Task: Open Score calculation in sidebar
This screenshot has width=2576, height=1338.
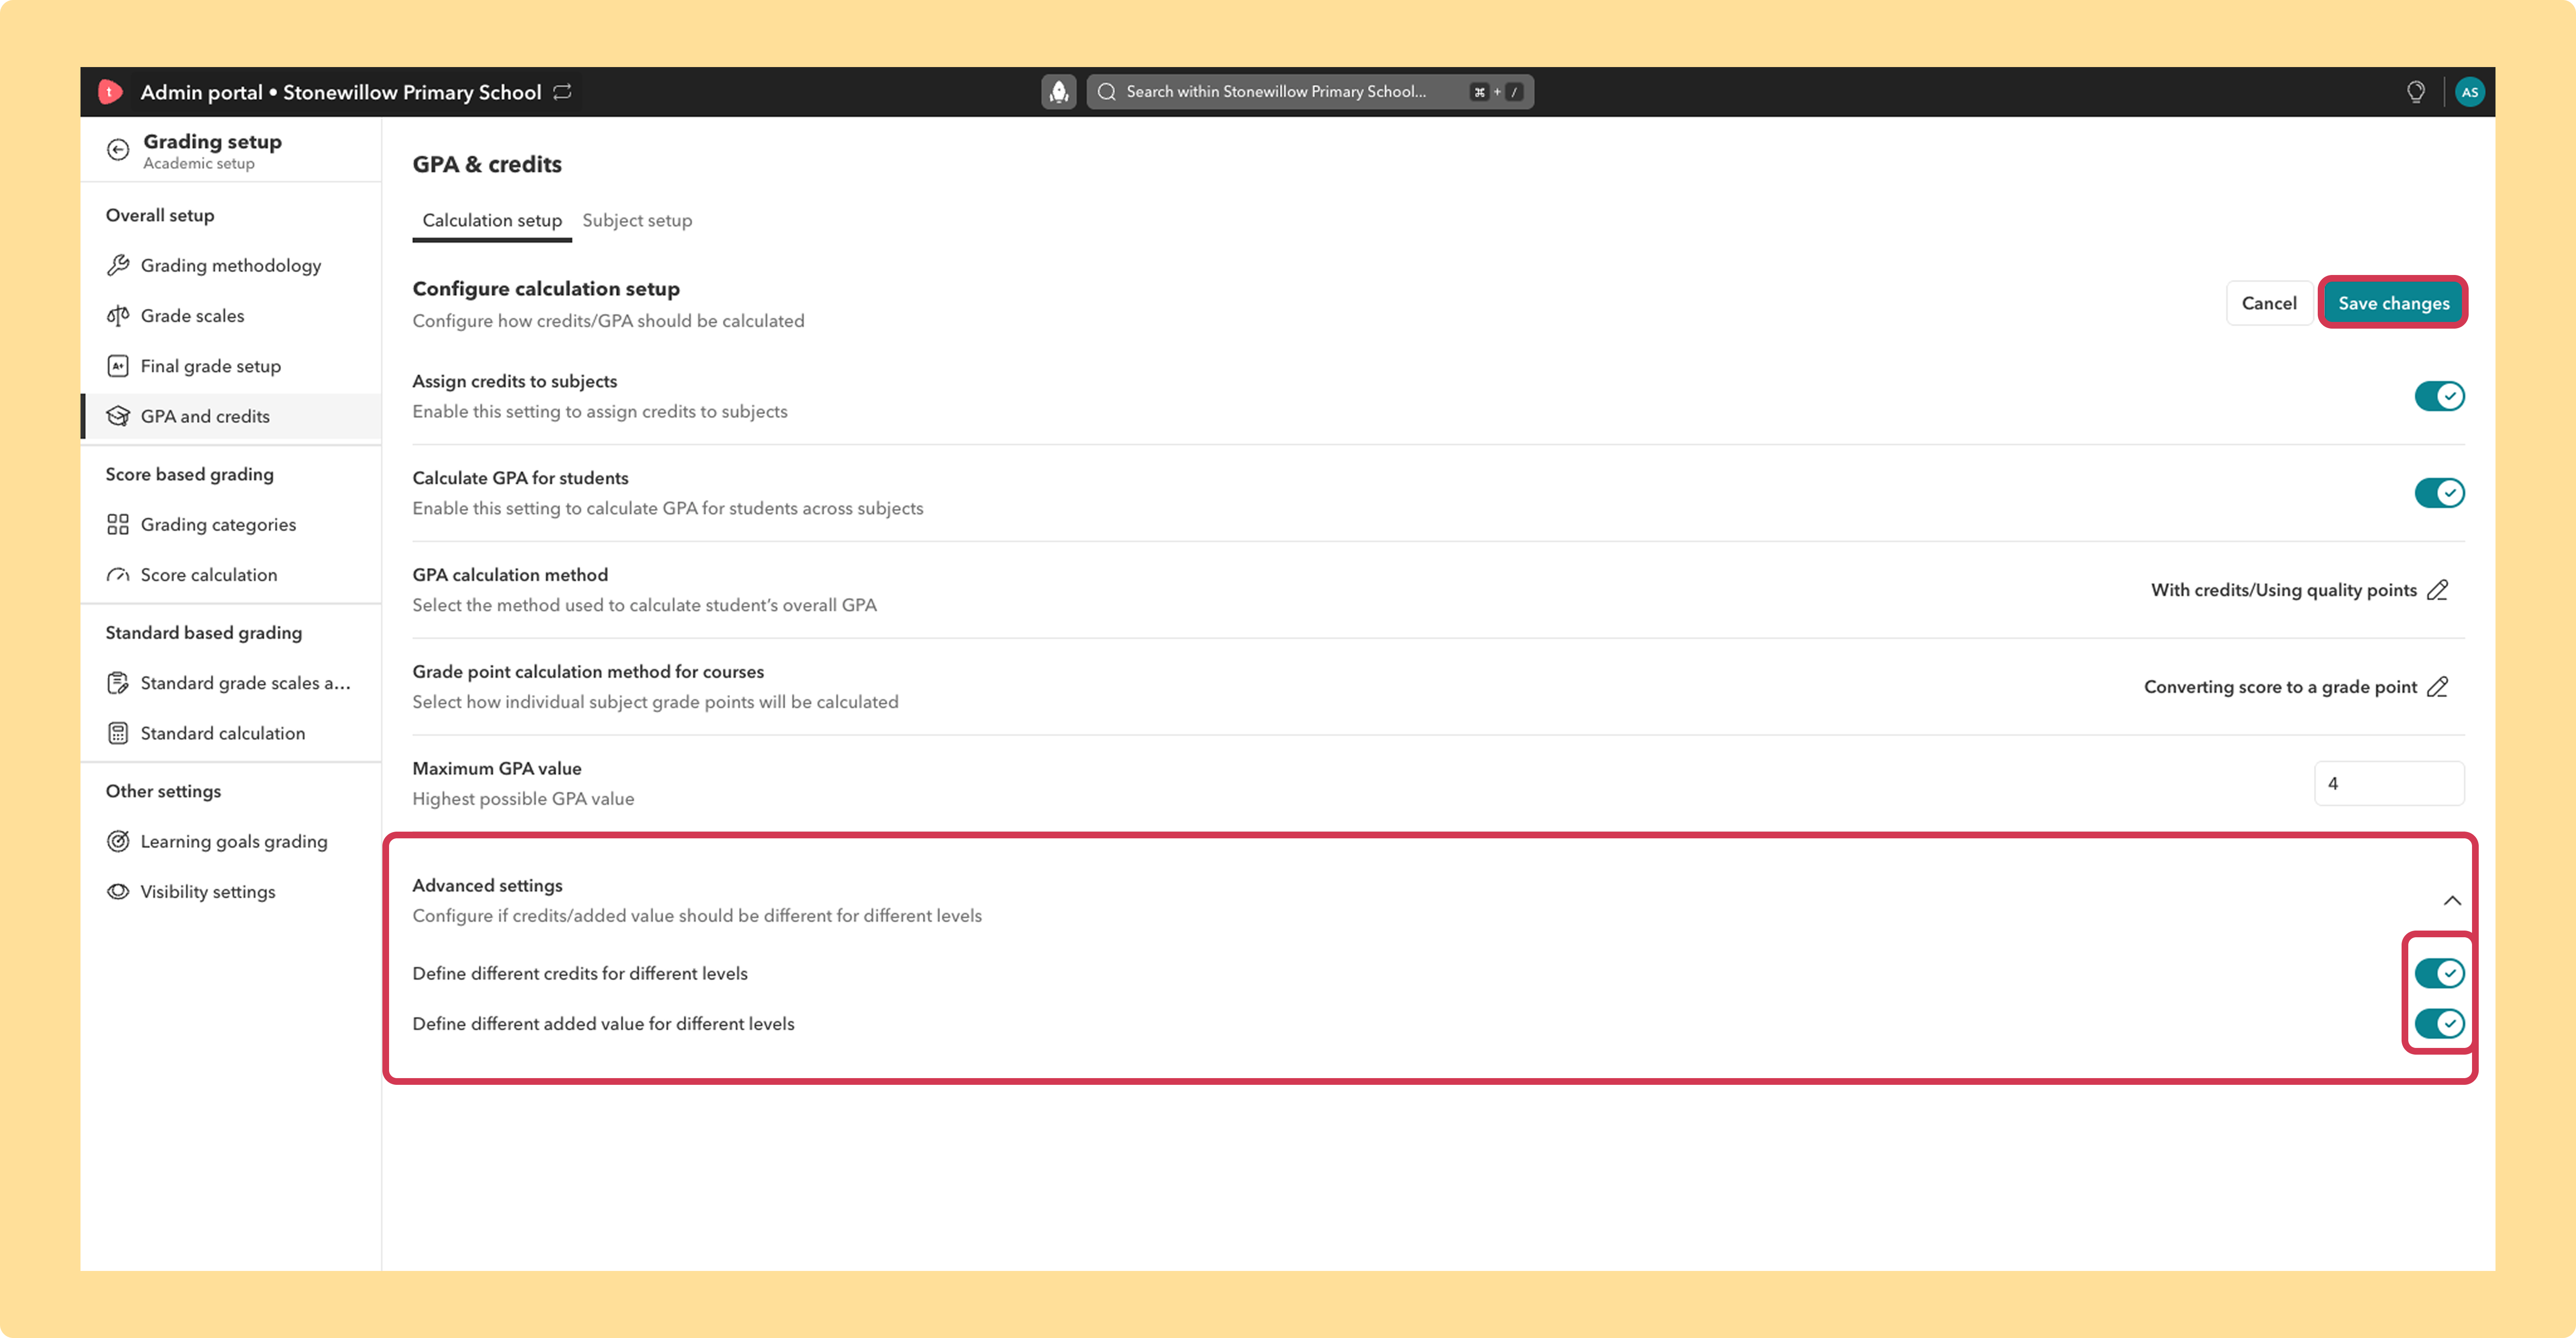Action: 231,575
